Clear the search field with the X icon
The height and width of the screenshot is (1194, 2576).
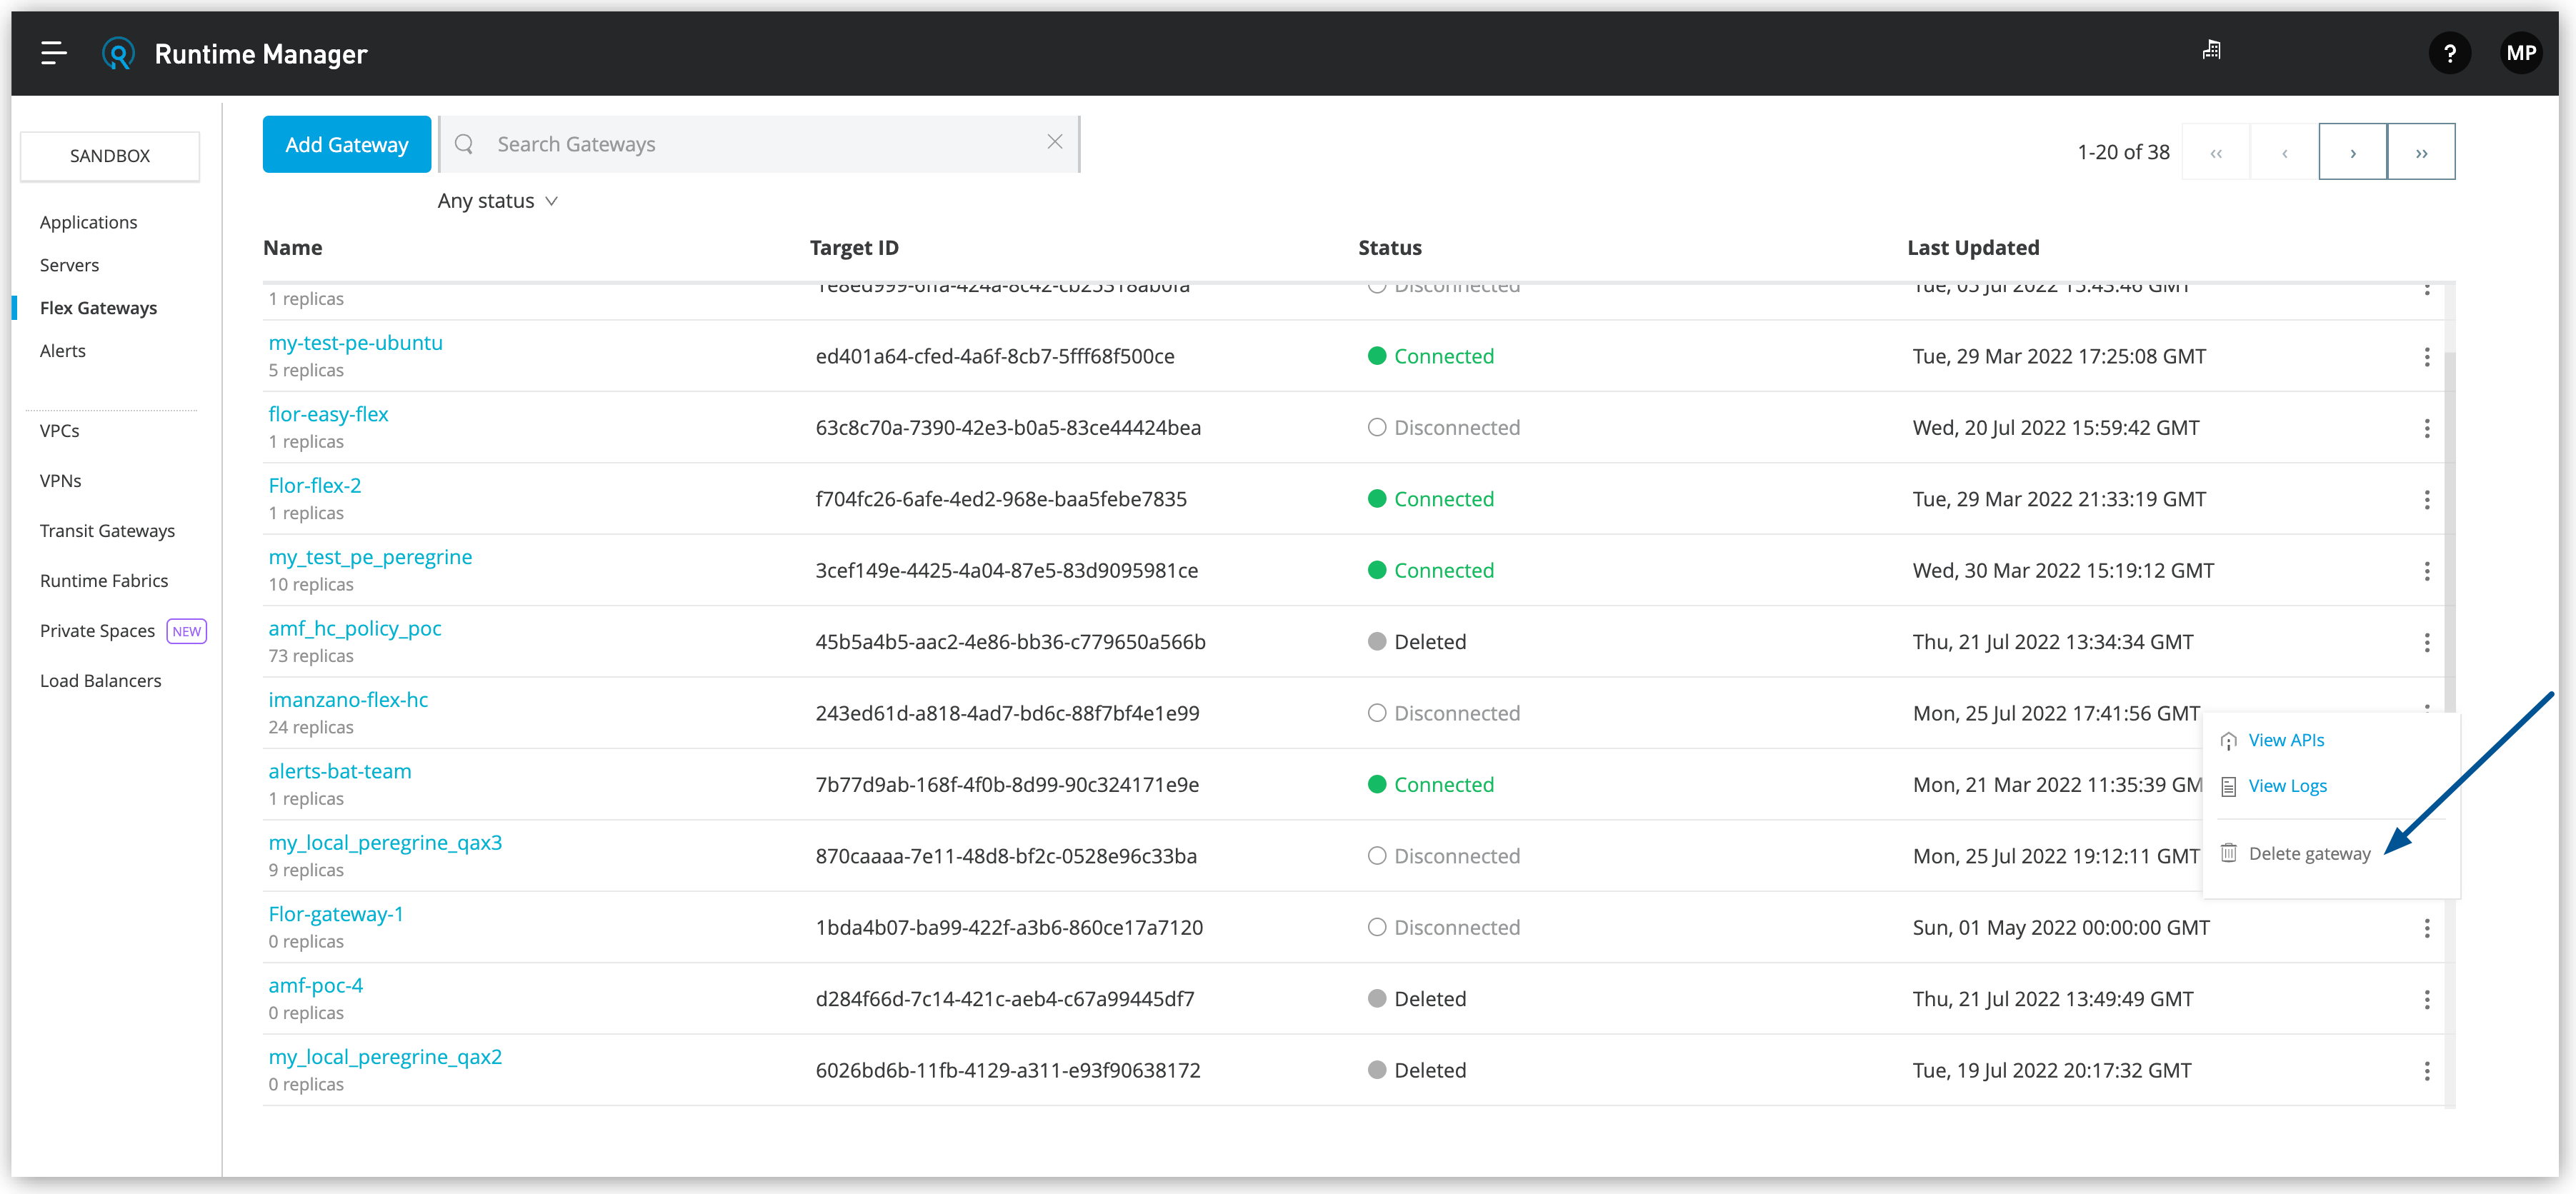(x=1054, y=142)
